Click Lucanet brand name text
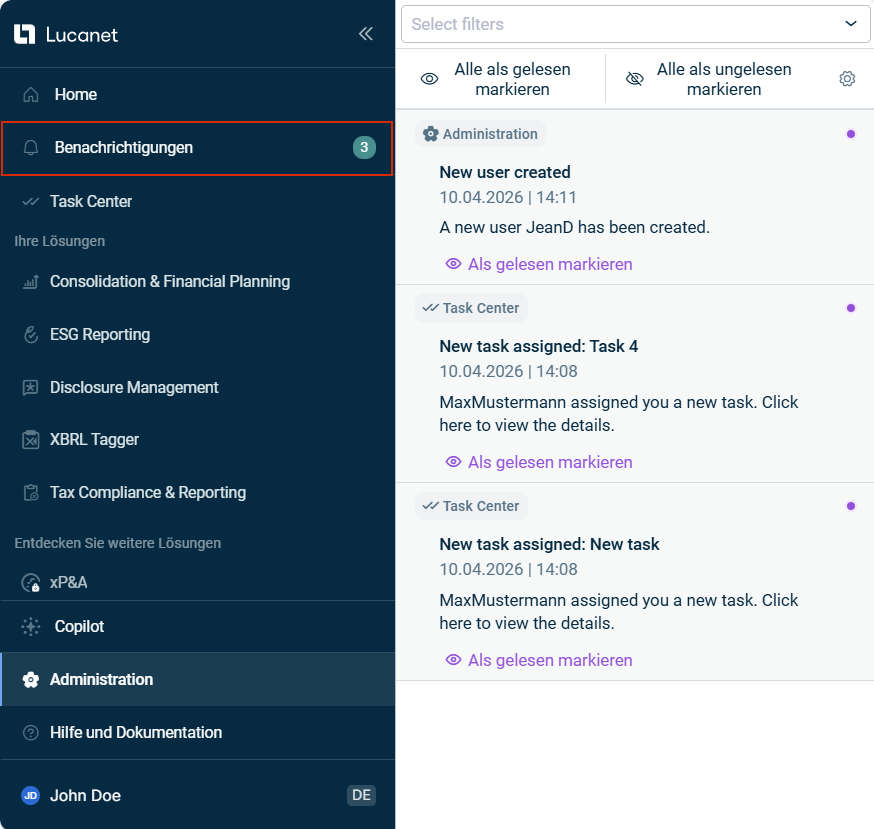874x829 pixels. 82,35
